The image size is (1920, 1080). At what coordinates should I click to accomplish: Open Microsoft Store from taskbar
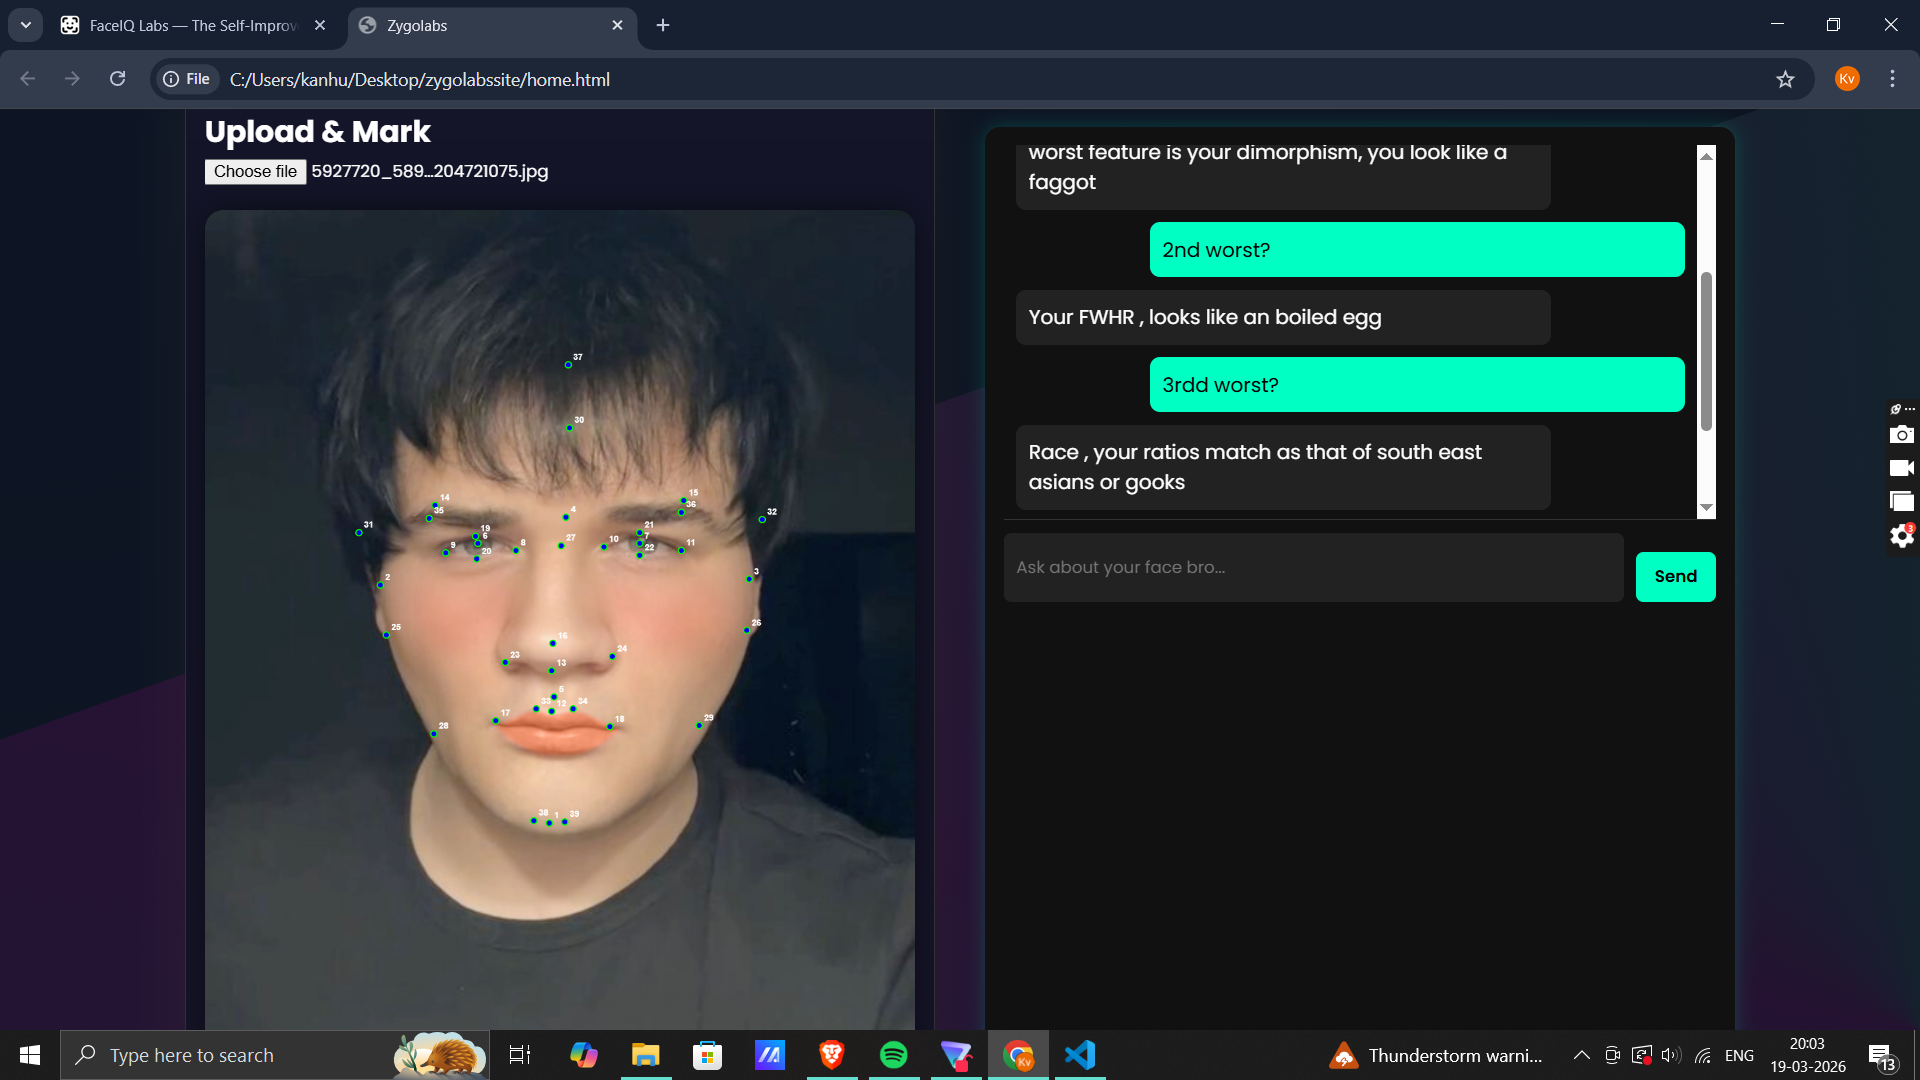(x=708, y=1055)
